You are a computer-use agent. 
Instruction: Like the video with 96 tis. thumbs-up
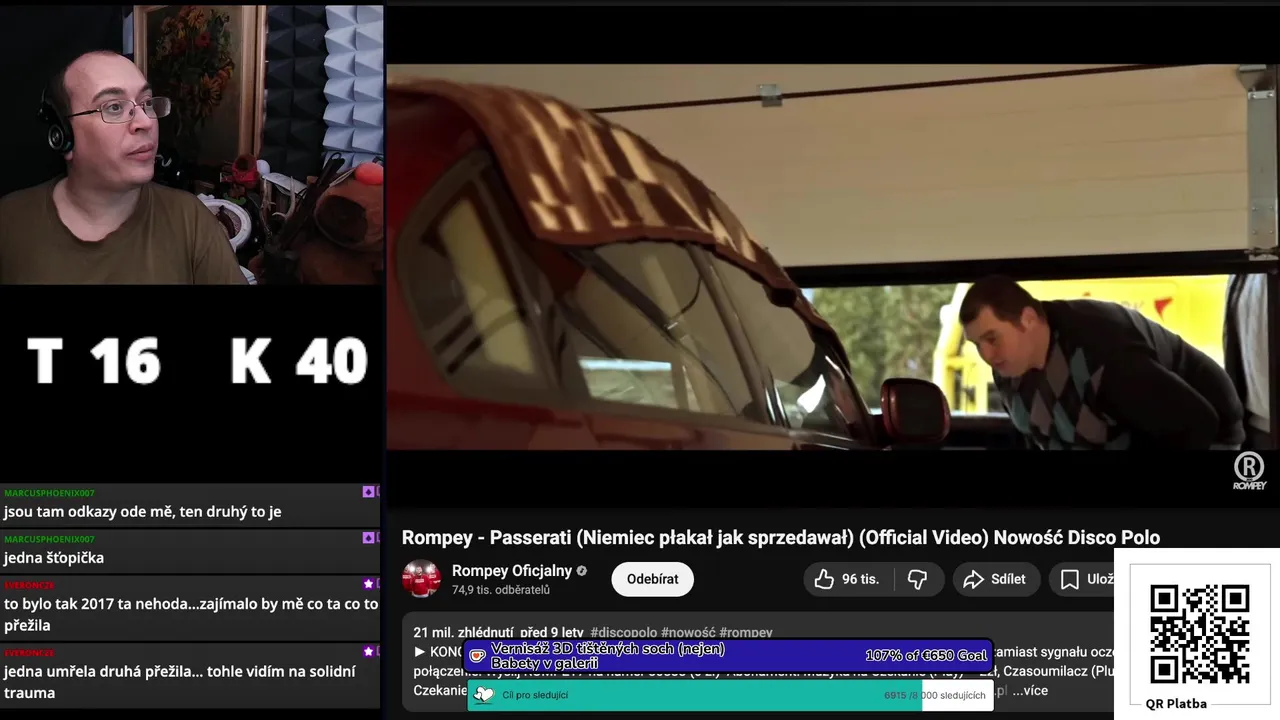[x=847, y=579]
